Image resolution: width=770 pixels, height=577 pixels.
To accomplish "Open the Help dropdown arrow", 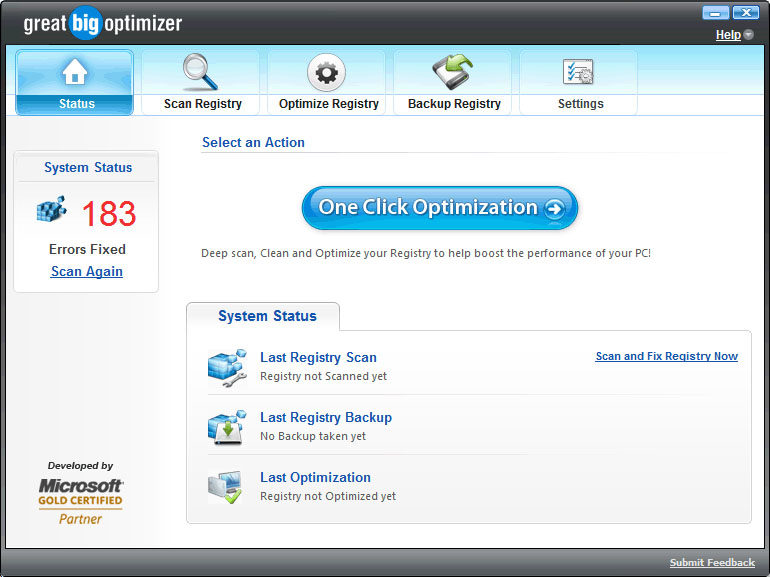I will (x=748, y=34).
